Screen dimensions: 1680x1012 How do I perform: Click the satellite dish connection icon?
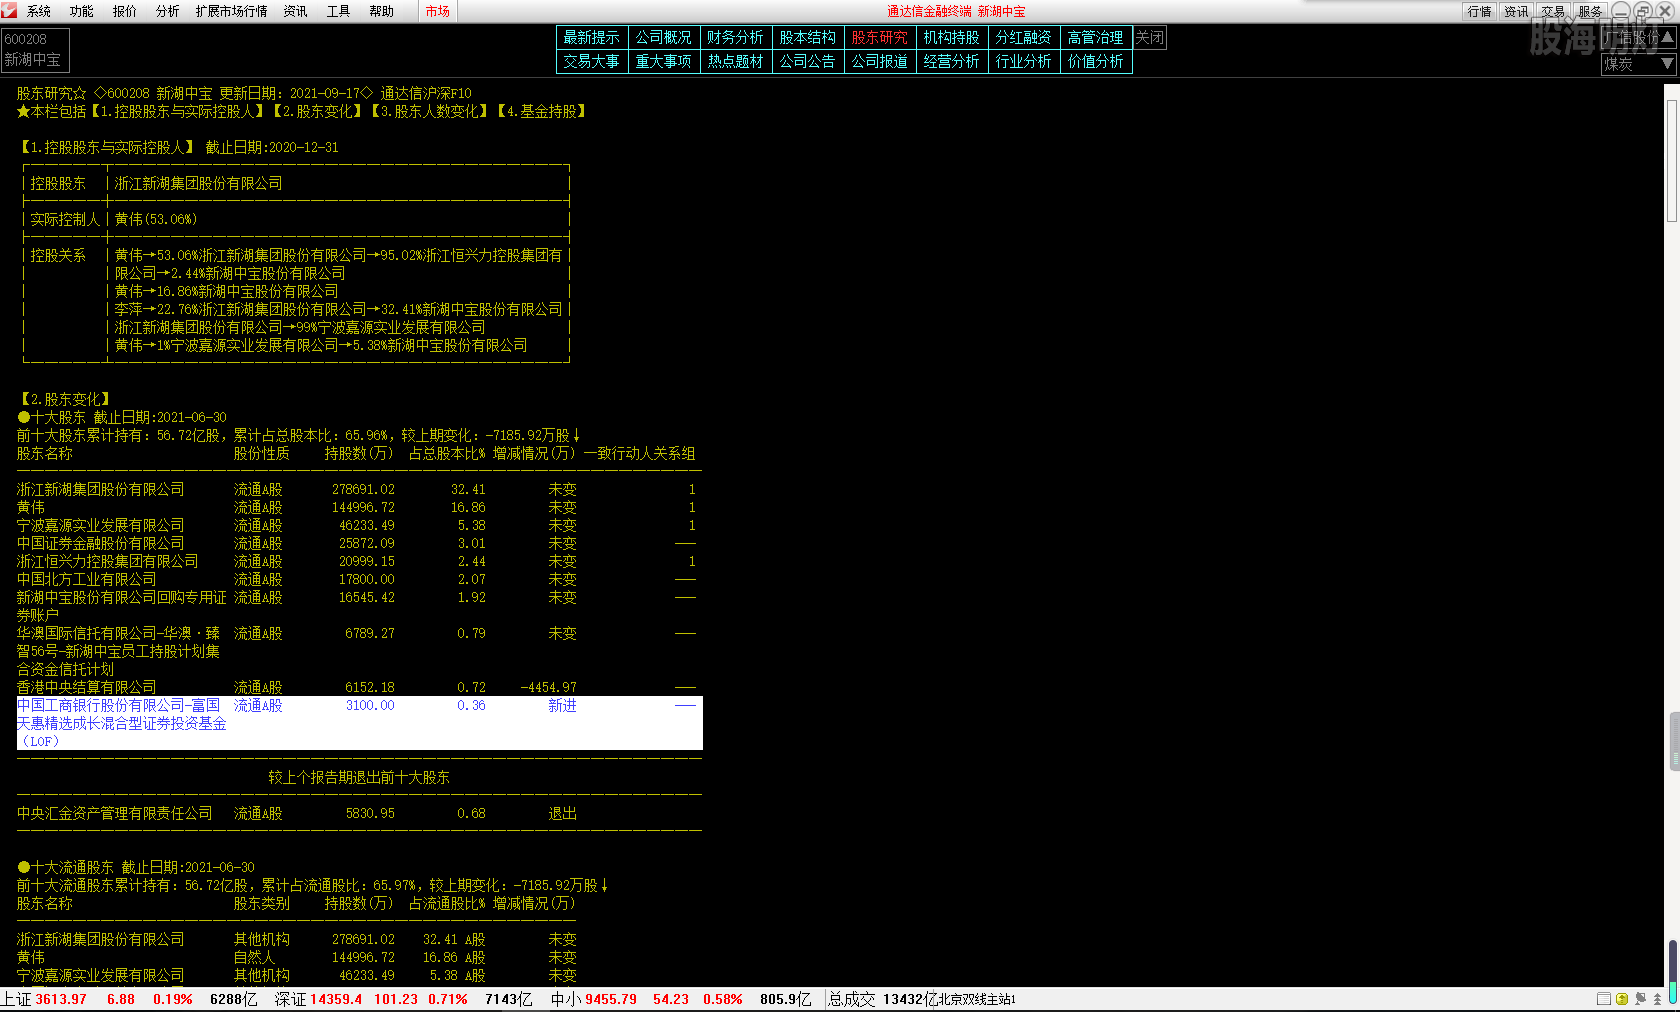(x=1640, y=999)
